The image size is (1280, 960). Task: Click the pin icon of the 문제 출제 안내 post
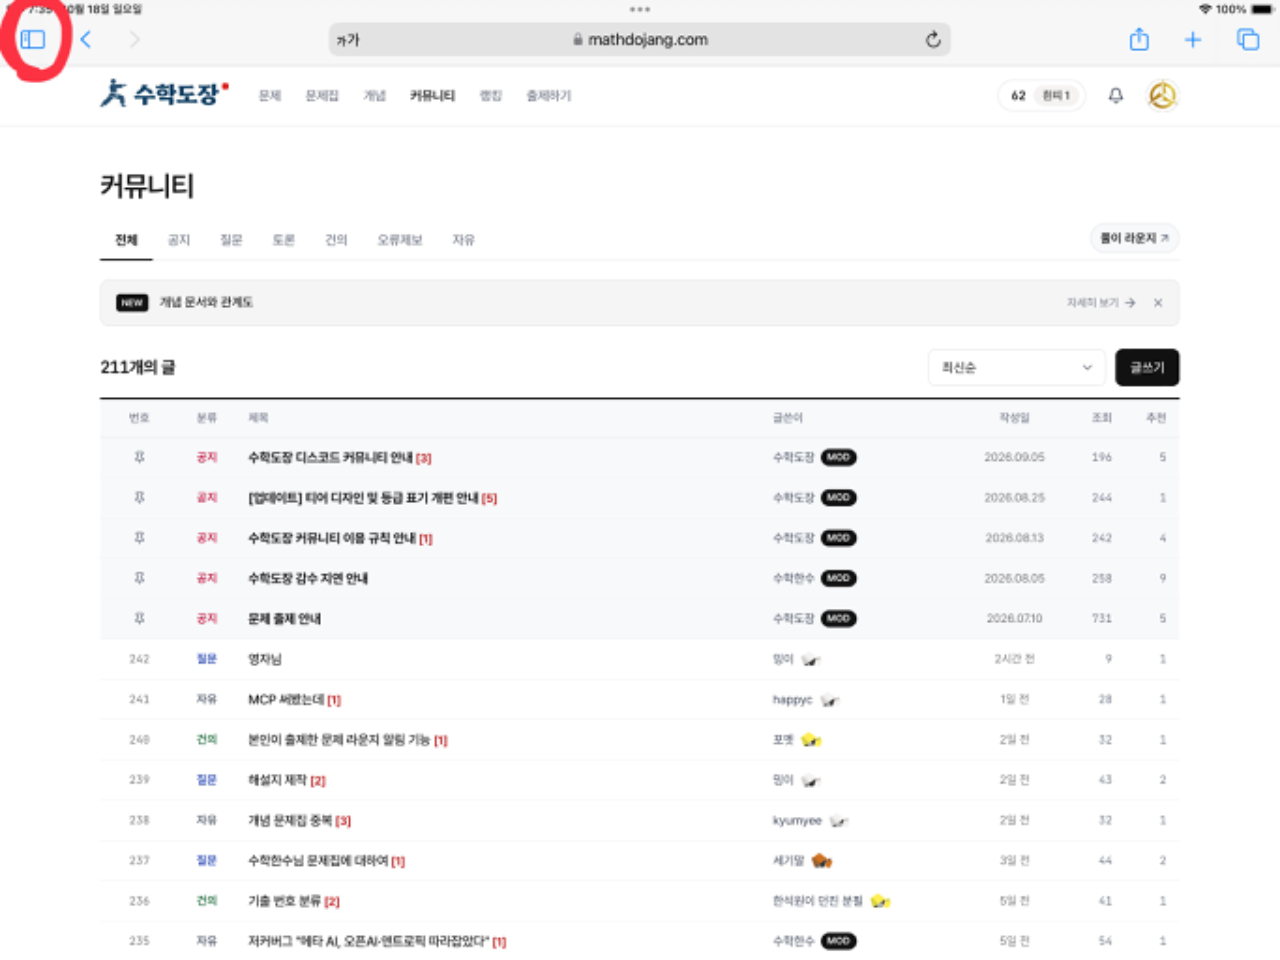coord(139,618)
